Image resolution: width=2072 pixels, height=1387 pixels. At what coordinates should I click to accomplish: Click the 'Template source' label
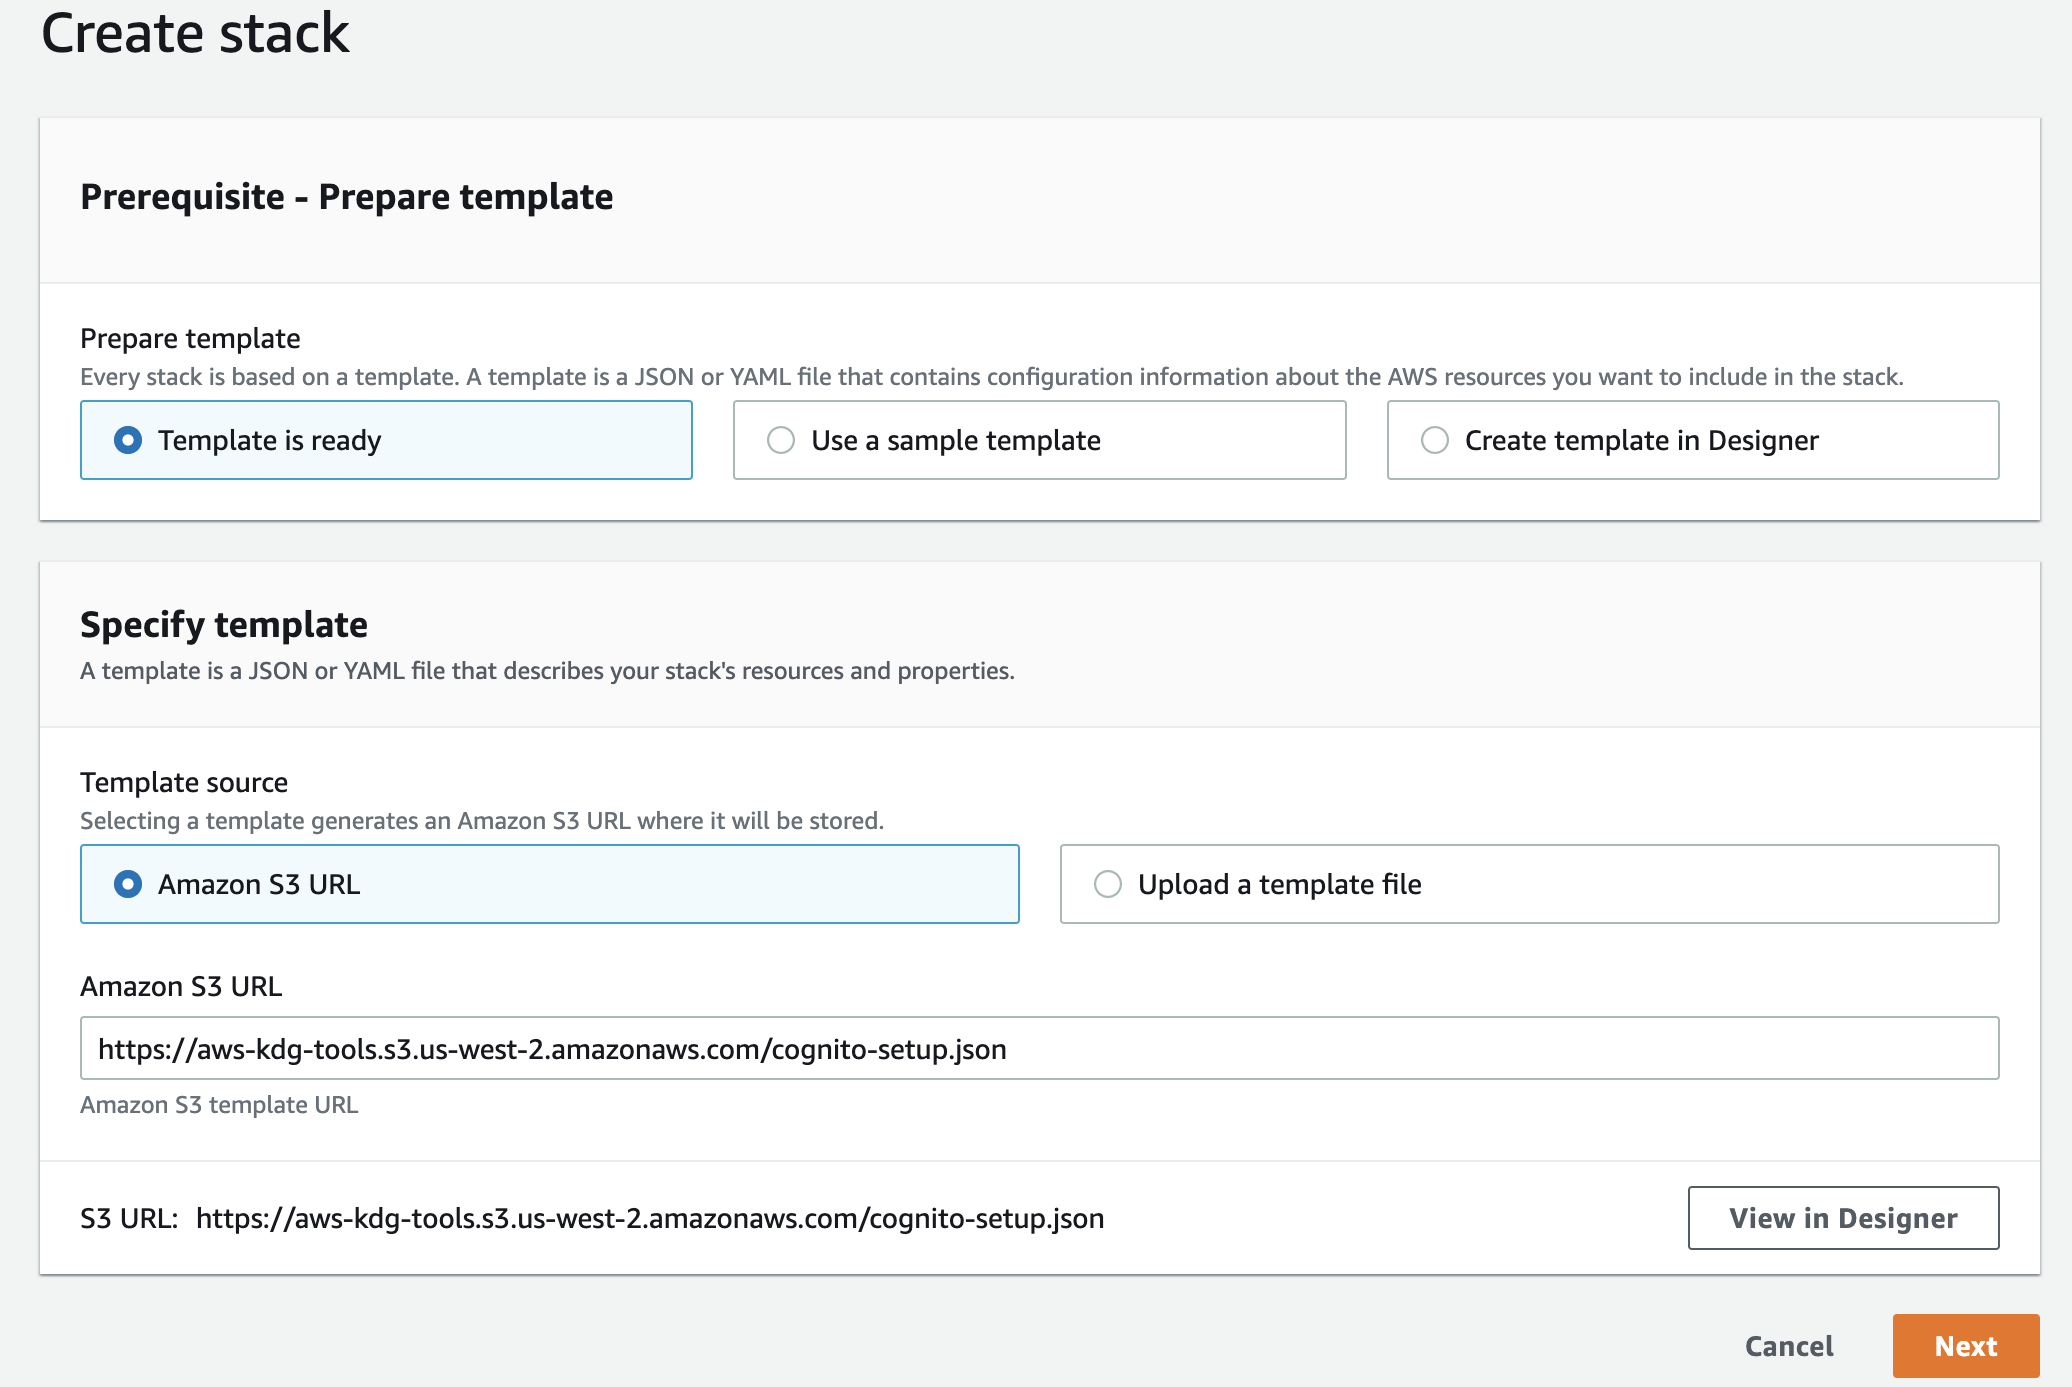[184, 782]
